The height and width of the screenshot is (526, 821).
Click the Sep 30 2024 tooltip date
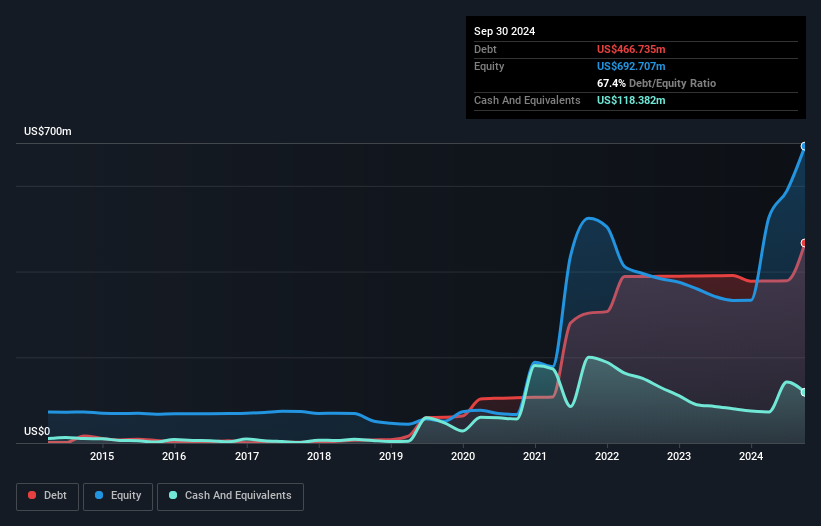click(505, 31)
